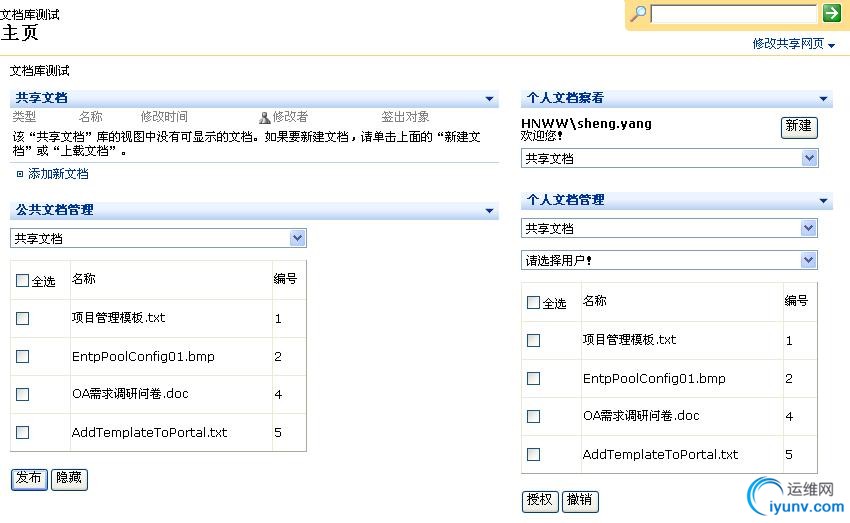The width and height of the screenshot is (850, 523).
Task: Click the 修改者 column header
Action: (x=290, y=117)
